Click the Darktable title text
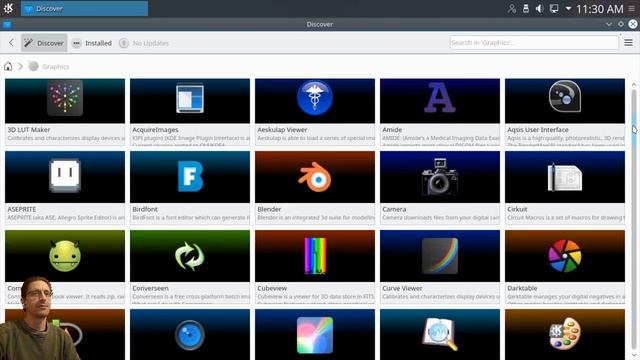The image size is (640, 360). click(522, 288)
